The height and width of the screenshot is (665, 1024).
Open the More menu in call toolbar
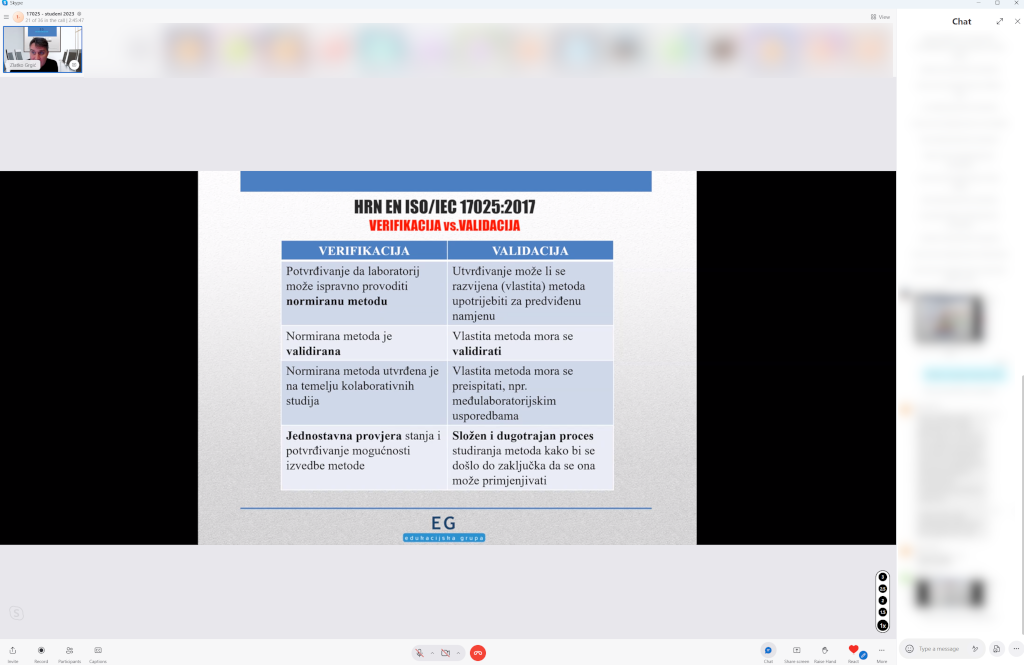pyautogui.click(x=881, y=651)
